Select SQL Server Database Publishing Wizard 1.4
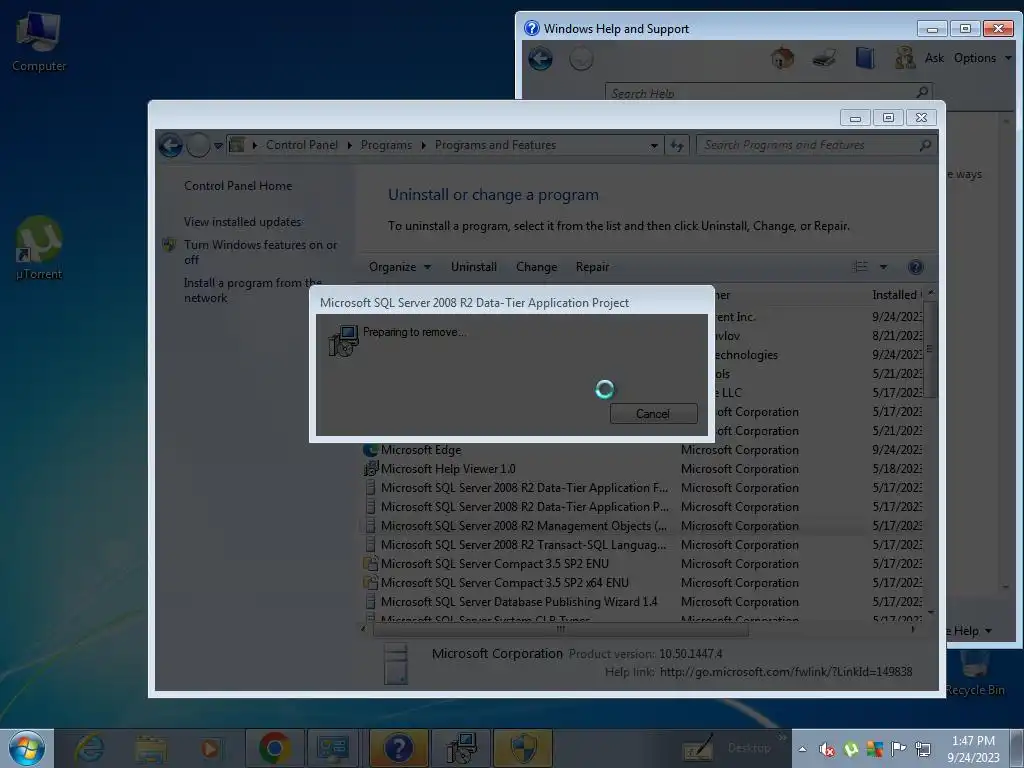Screen dimensions: 1024x768 pyautogui.click(x=641, y=601)
